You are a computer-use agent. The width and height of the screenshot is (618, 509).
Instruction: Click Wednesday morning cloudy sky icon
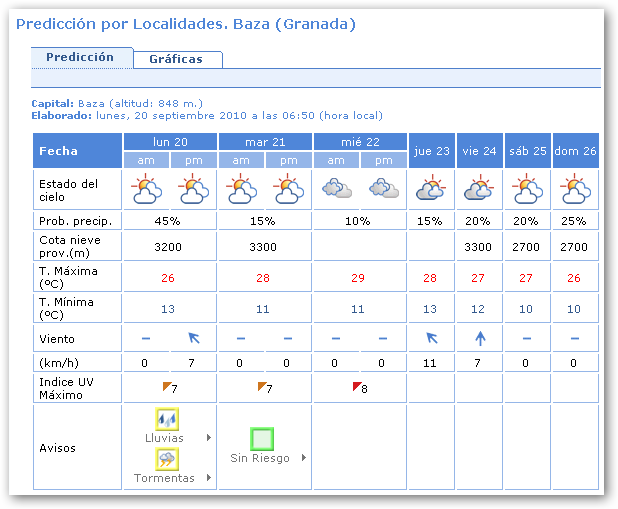336,188
